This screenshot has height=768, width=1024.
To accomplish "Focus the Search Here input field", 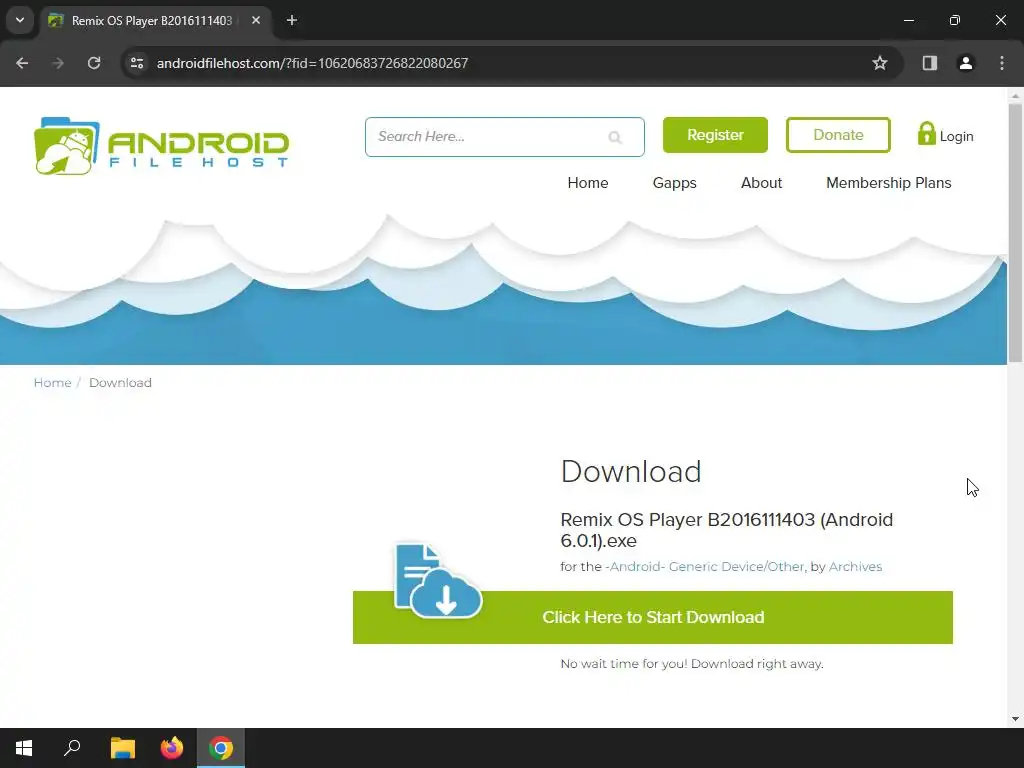I will pyautogui.click(x=504, y=137).
